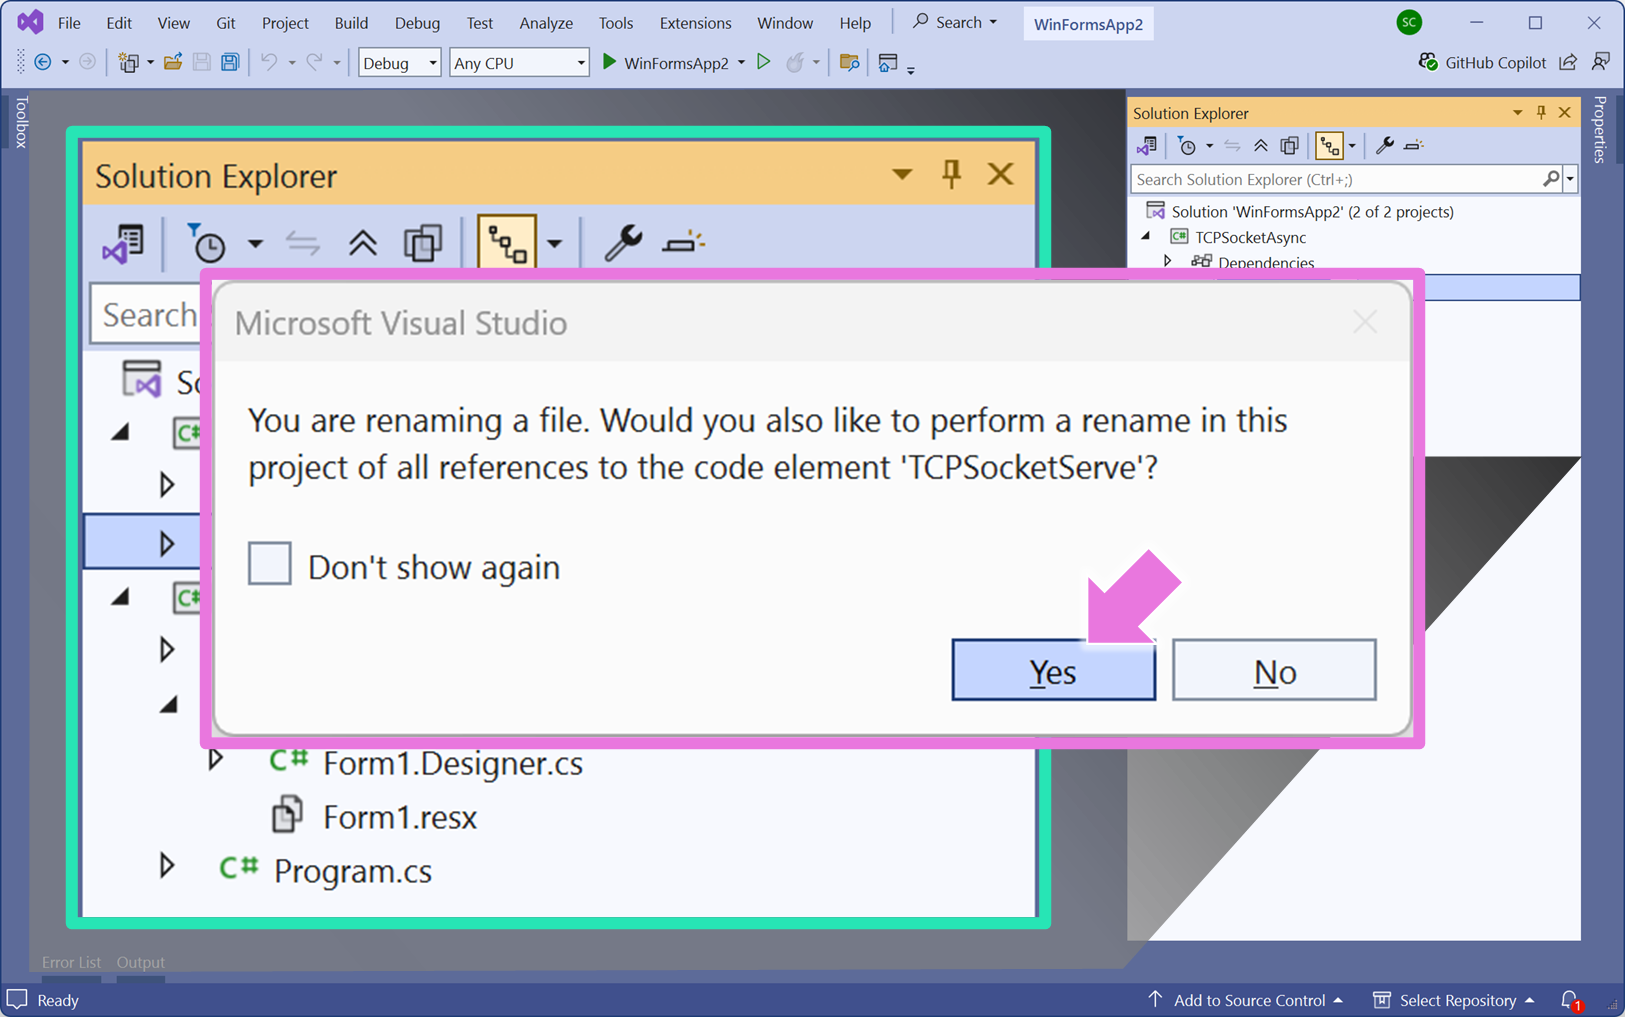Image resolution: width=1625 pixels, height=1017 pixels.
Task: Click Show All Files icon in docked Solution Explorer
Action: [x=1290, y=146]
